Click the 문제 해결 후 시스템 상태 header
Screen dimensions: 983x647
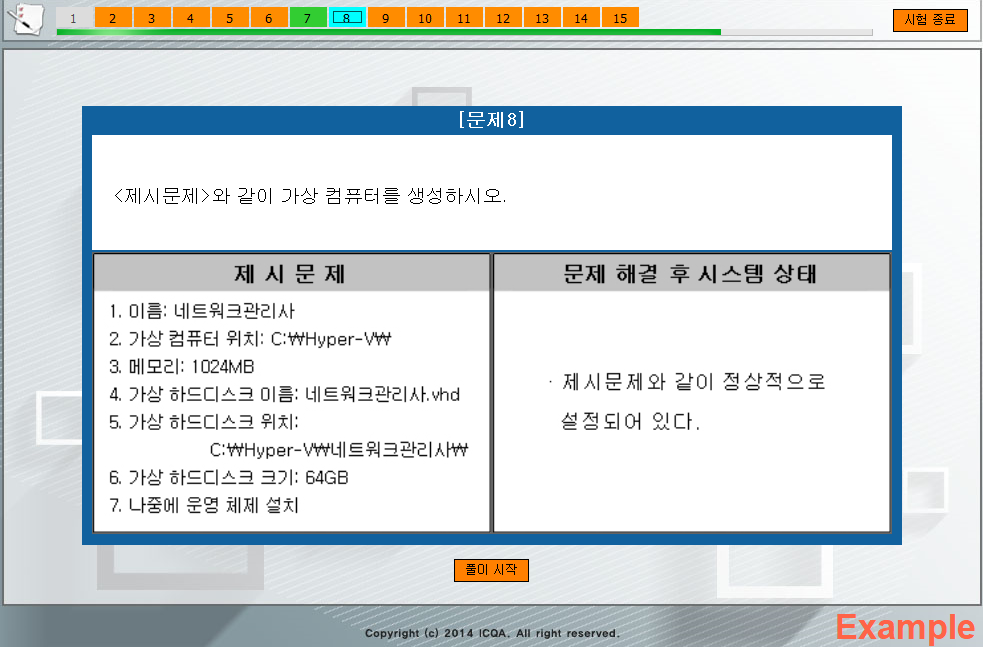691,274
